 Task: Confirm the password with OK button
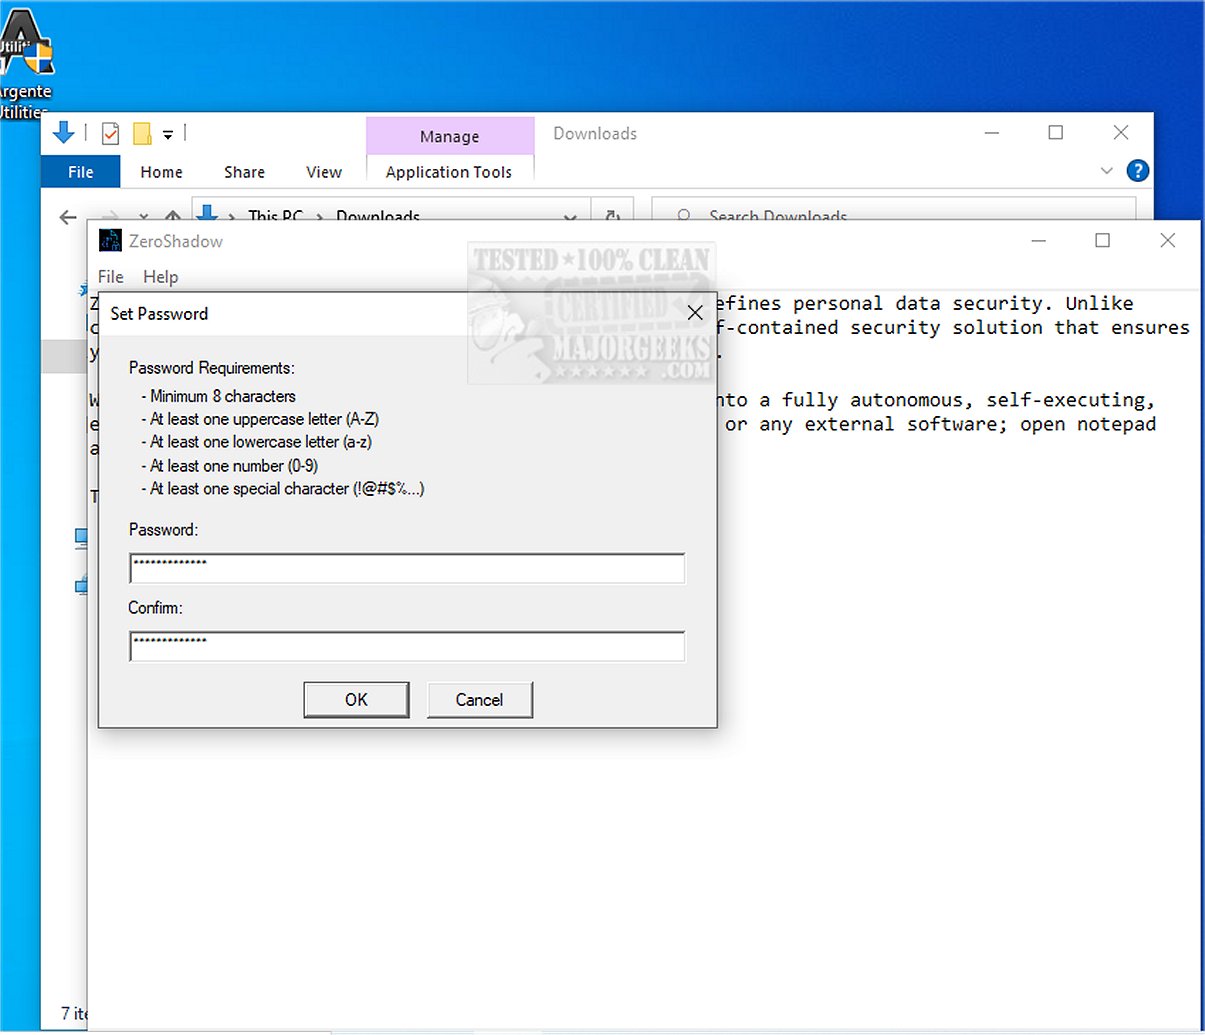pos(356,700)
